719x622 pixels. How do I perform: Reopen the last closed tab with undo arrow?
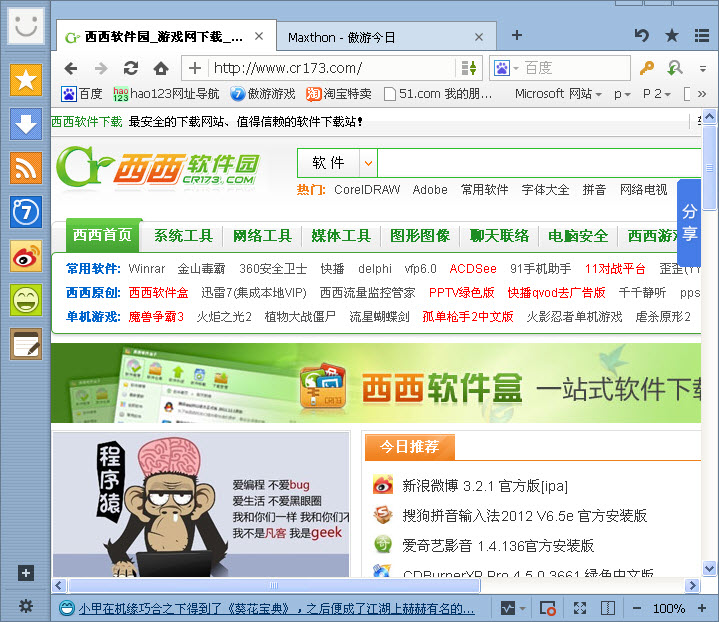click(x=642, y=35)
